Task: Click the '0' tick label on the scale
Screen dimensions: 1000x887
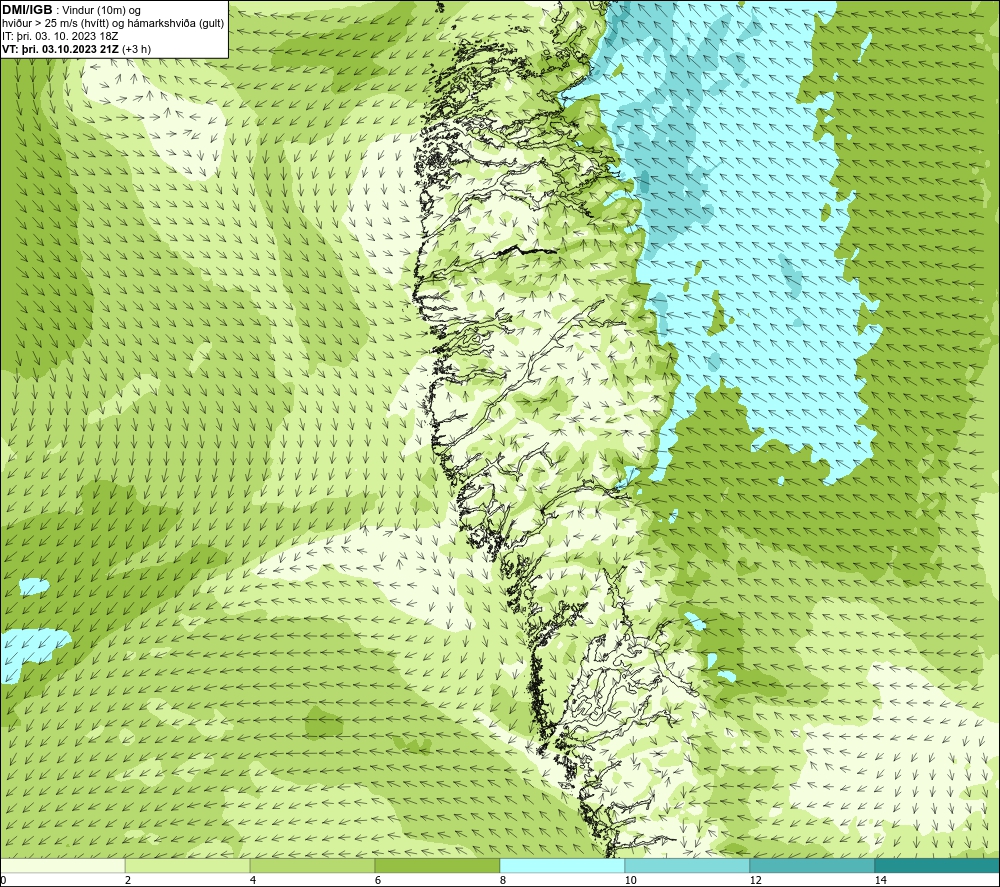Action: pyautogui.click(x=4, y=880)
